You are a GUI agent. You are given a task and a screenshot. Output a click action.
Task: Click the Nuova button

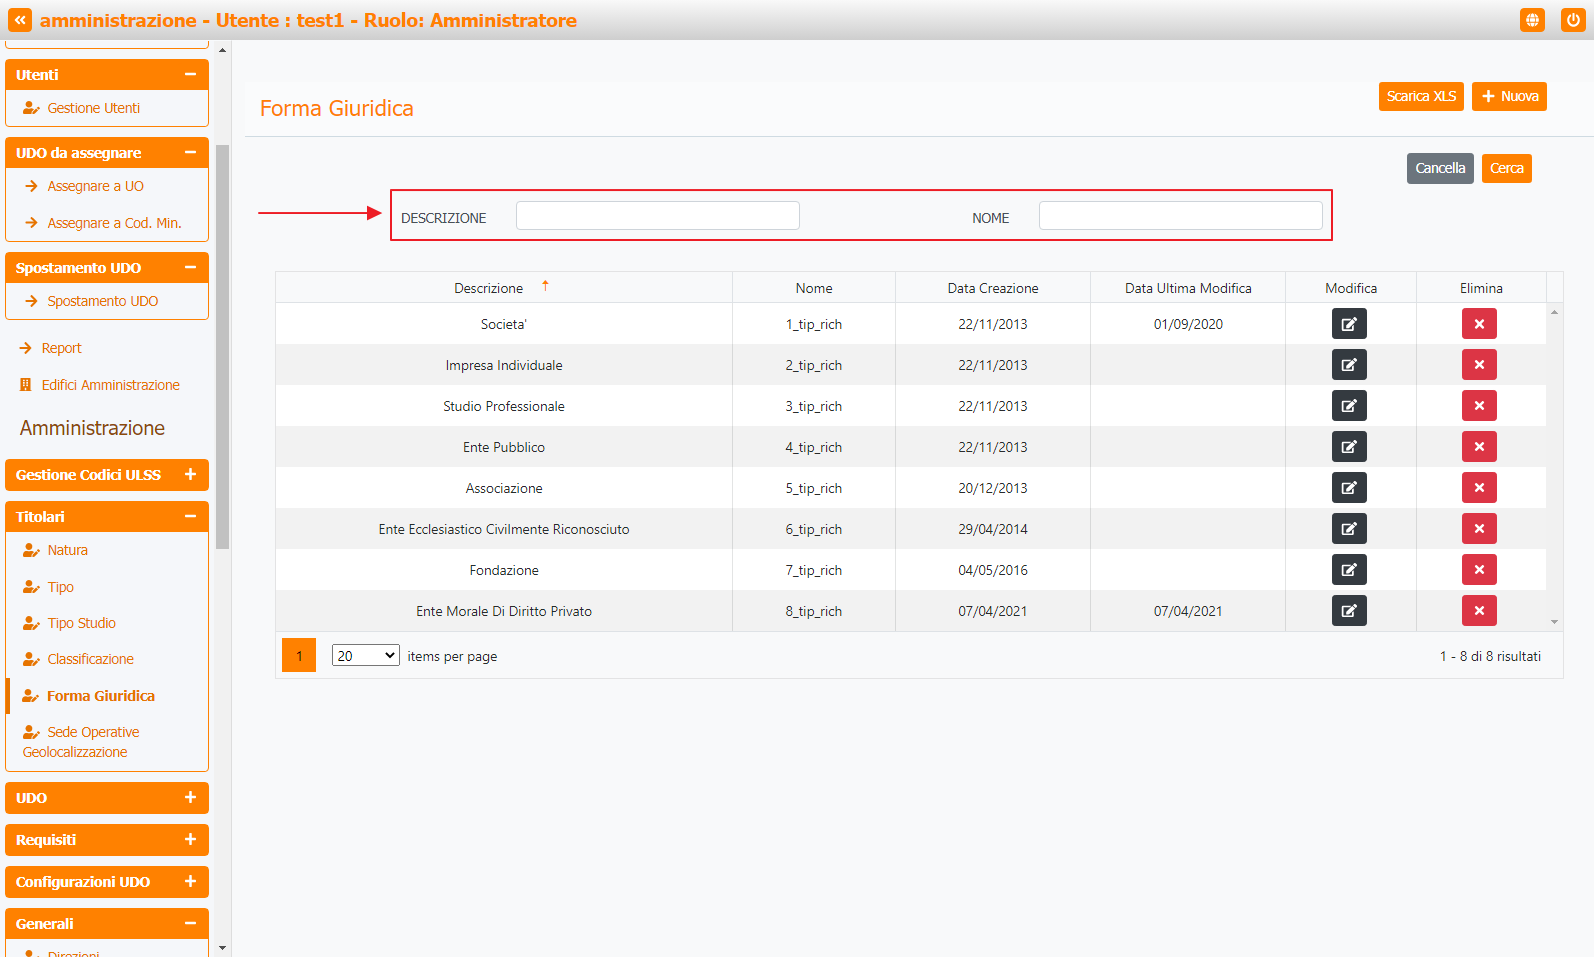click(x=1509, y=97)
